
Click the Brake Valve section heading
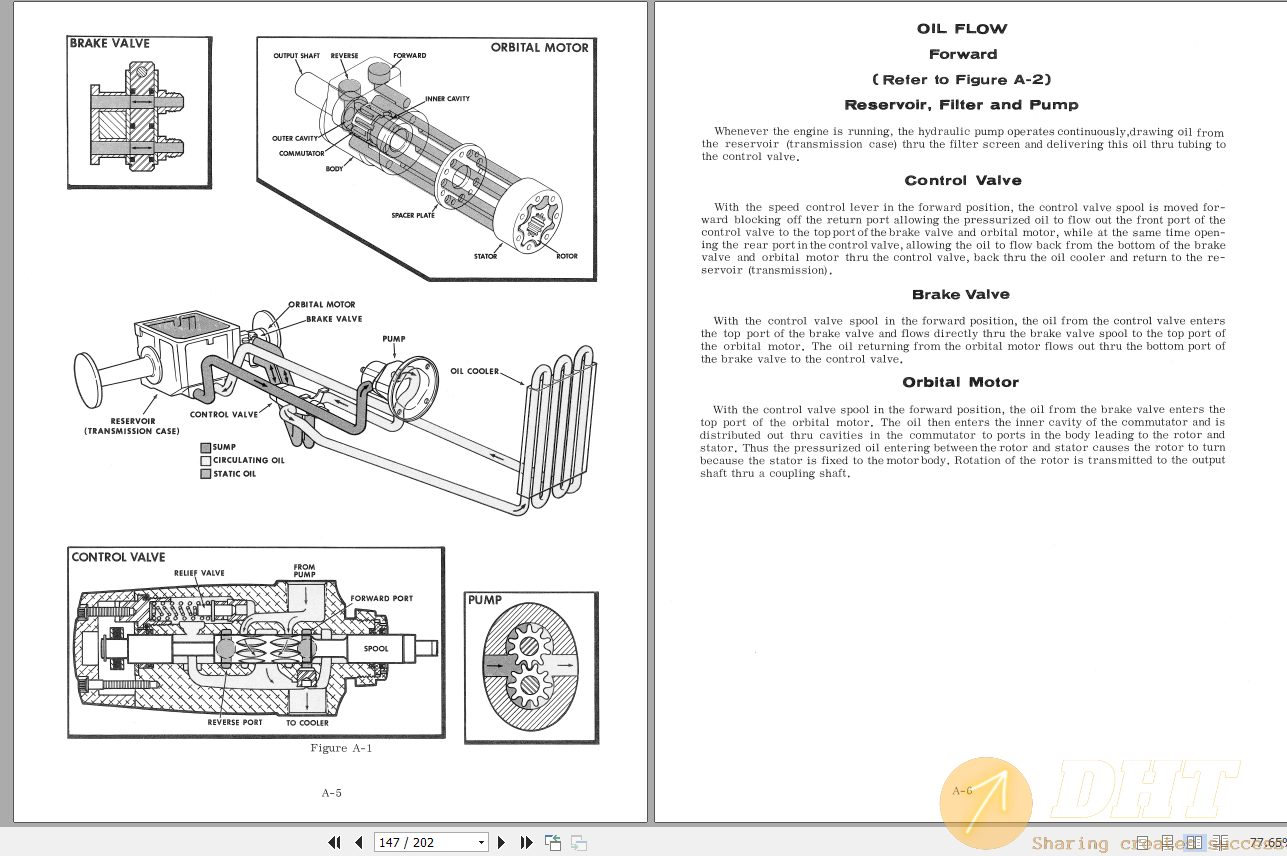[961, 294]
